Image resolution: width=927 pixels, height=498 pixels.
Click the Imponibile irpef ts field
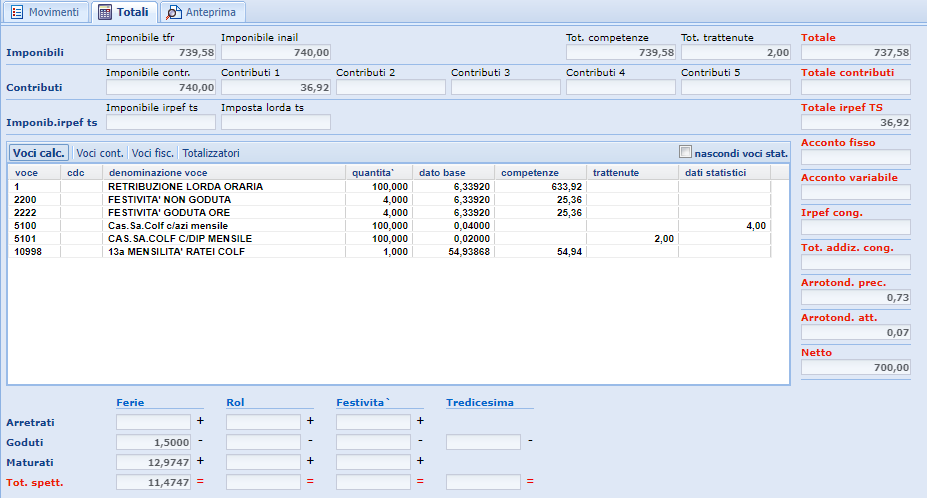tap(161, 122)
